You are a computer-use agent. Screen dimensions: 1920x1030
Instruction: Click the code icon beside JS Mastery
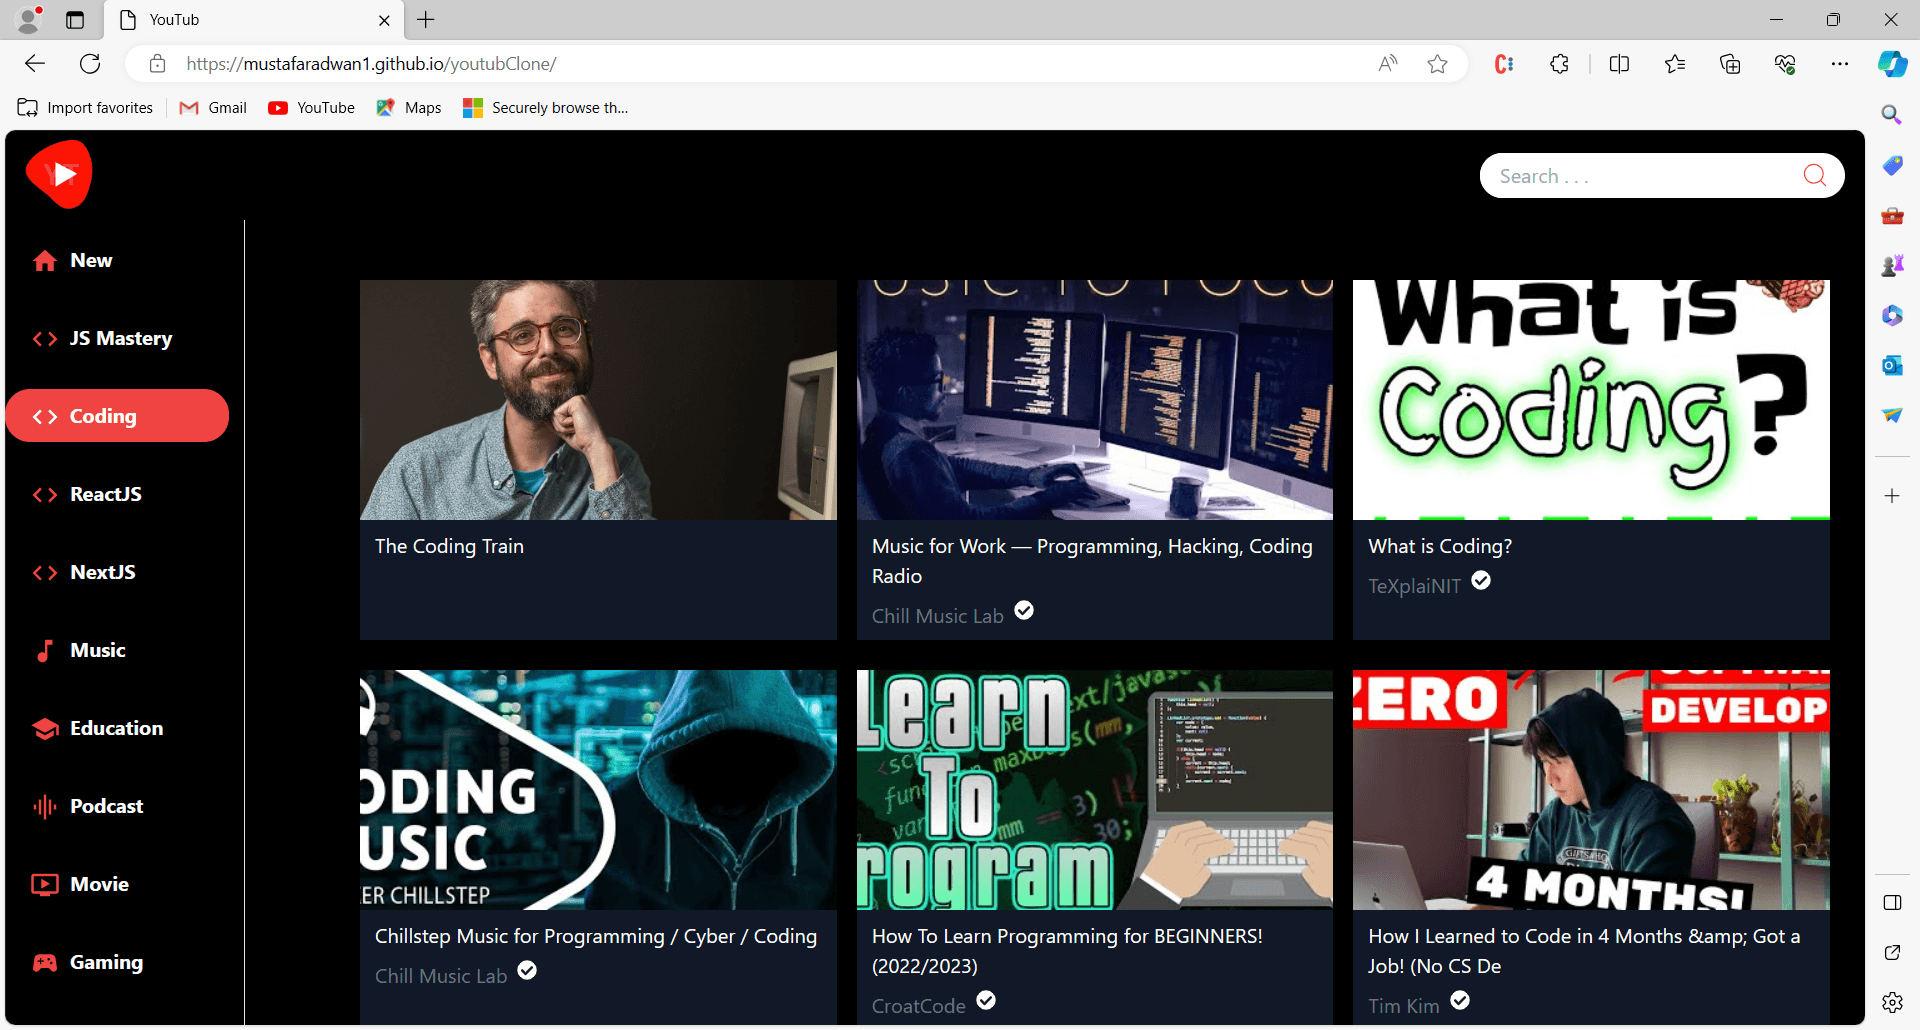click(45, 339)
